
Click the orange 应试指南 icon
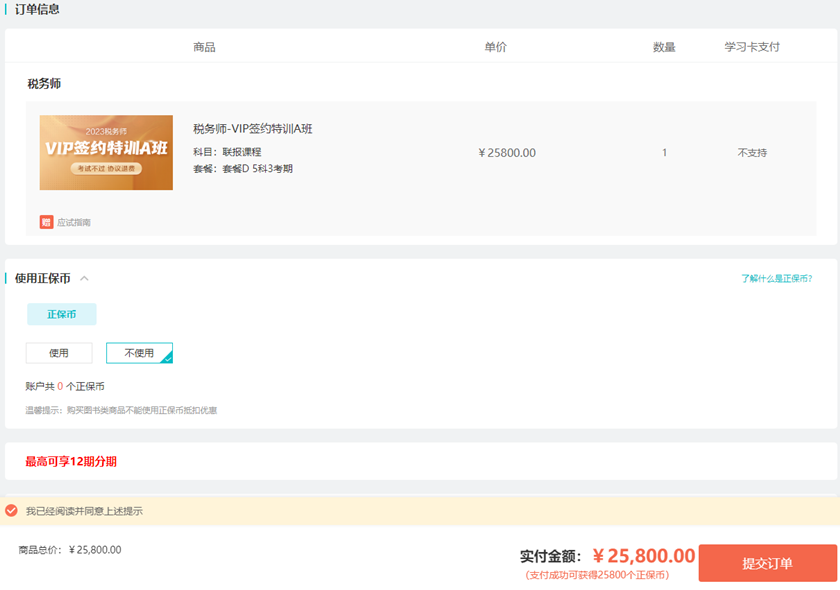46,222
